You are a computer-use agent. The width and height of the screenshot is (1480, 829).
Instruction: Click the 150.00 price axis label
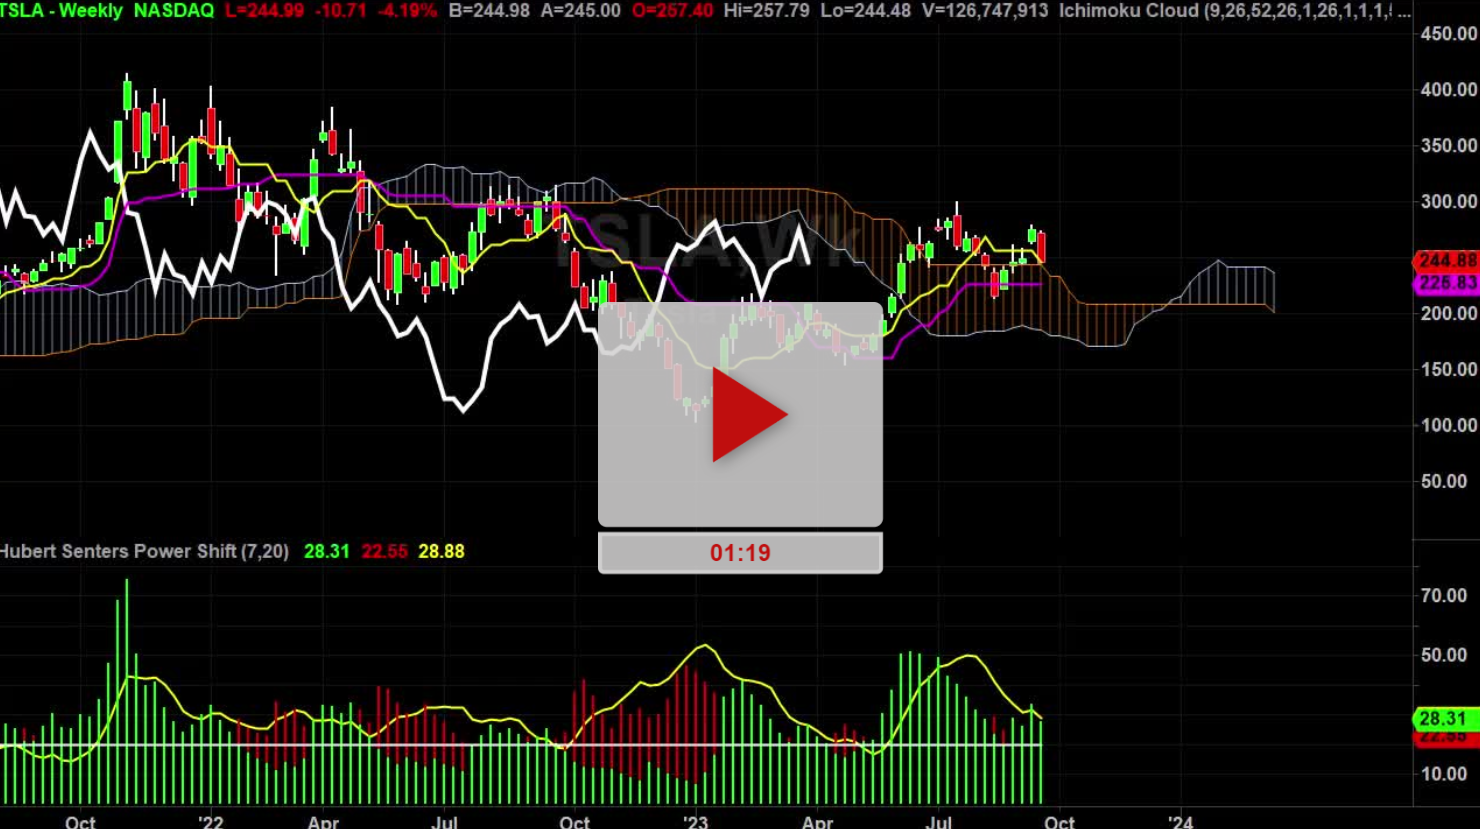tap(1449, 369)
